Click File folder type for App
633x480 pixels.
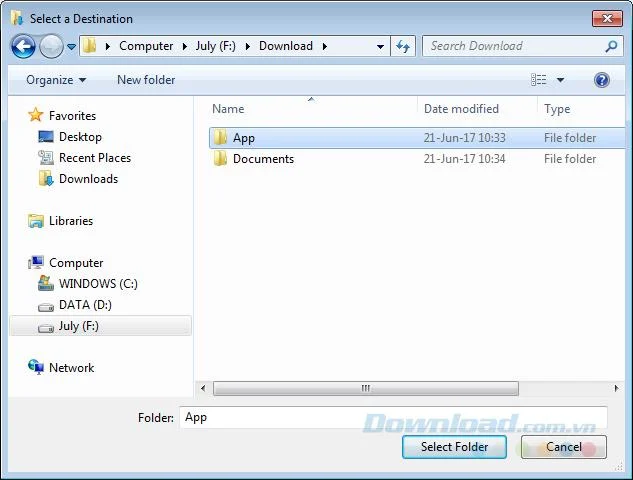click(570, 138)
